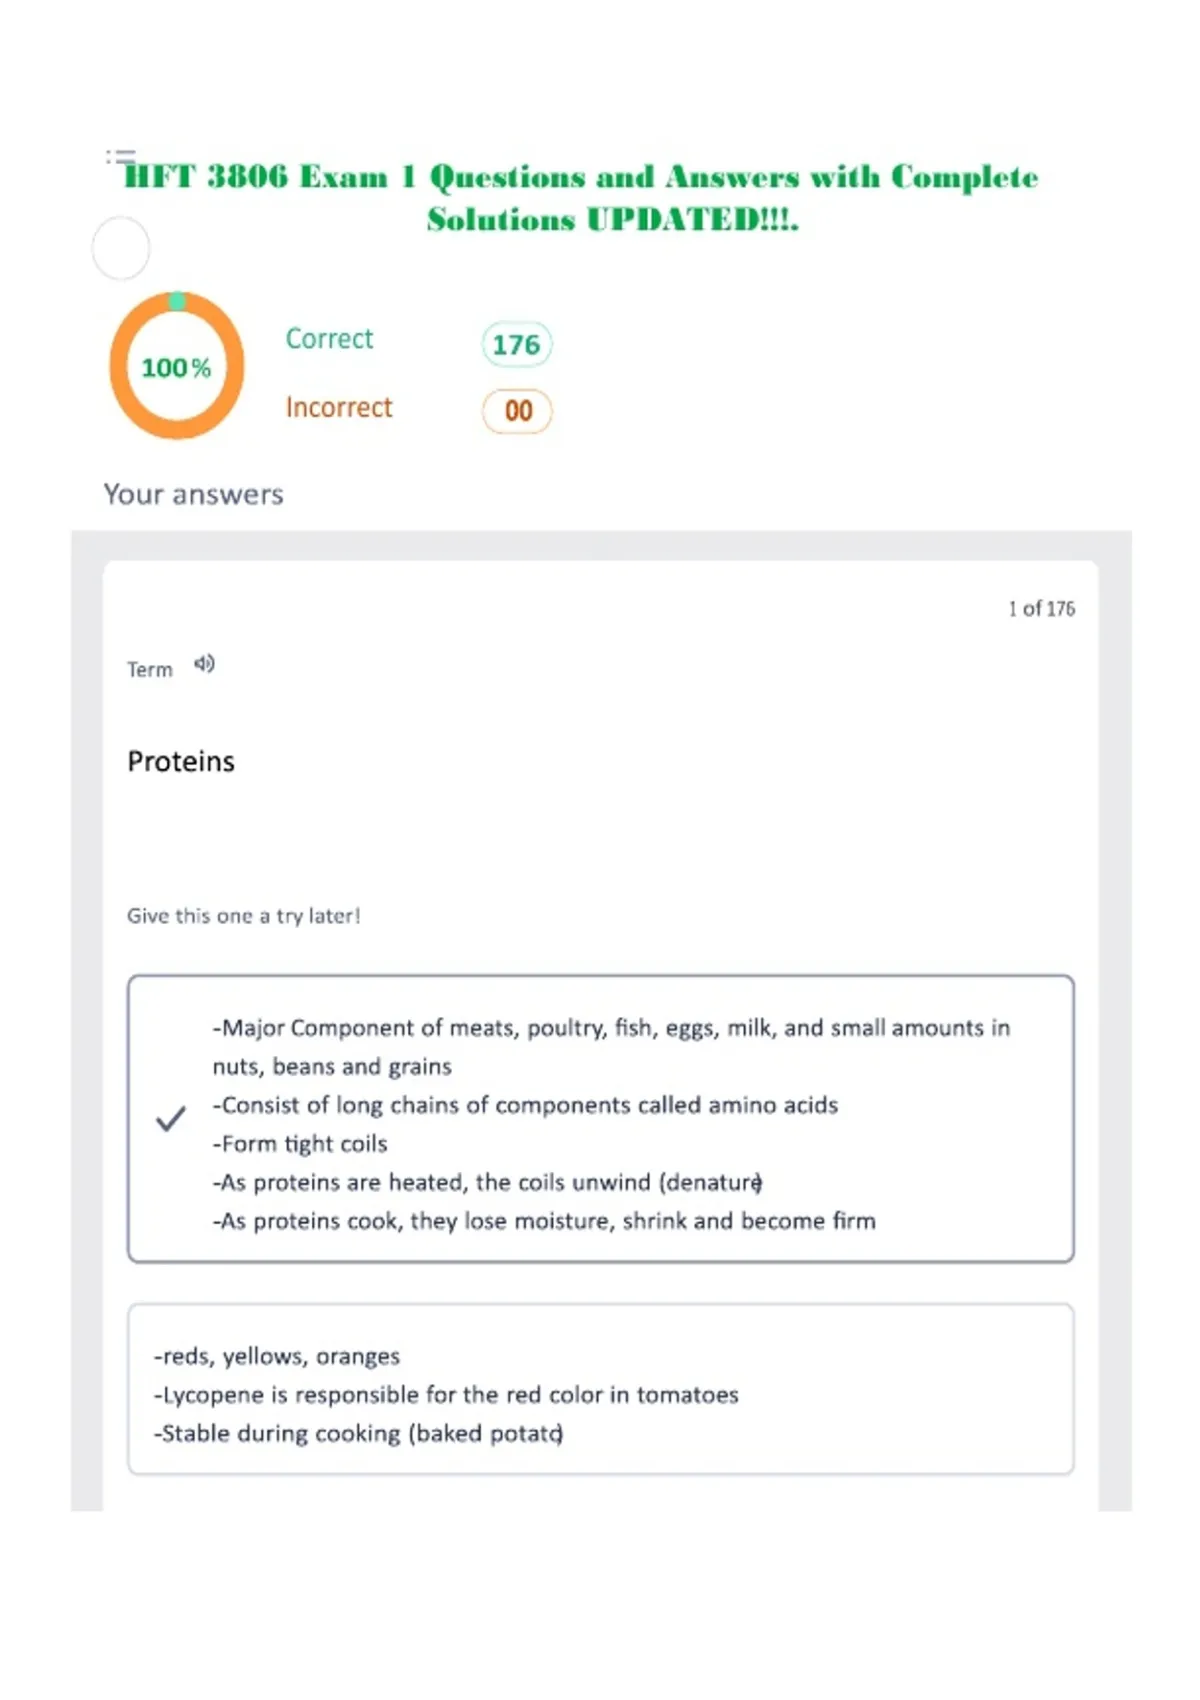Click the Incorrect label
This screenshot has height=1700, width=1200.
click(x=339, y=408)
